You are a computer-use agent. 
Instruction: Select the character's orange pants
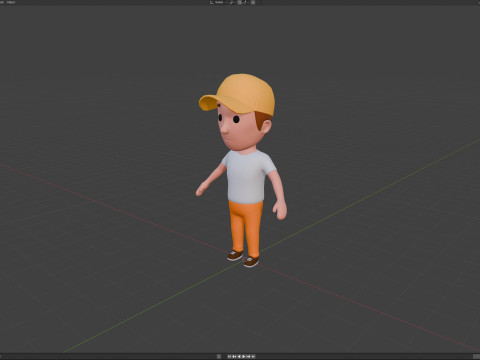(245, 228)
